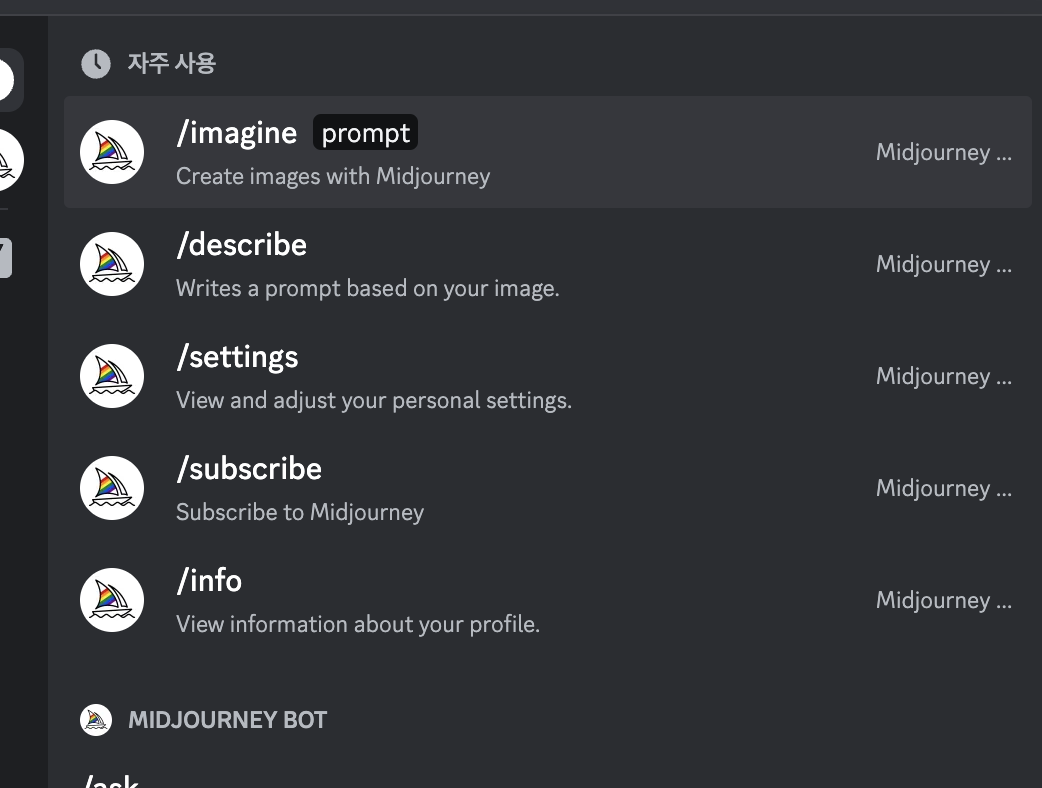The image size is (1042, 788).
Task: Click Midjourney sailboat icon beside /subscribe
Action: click(112, 488)
